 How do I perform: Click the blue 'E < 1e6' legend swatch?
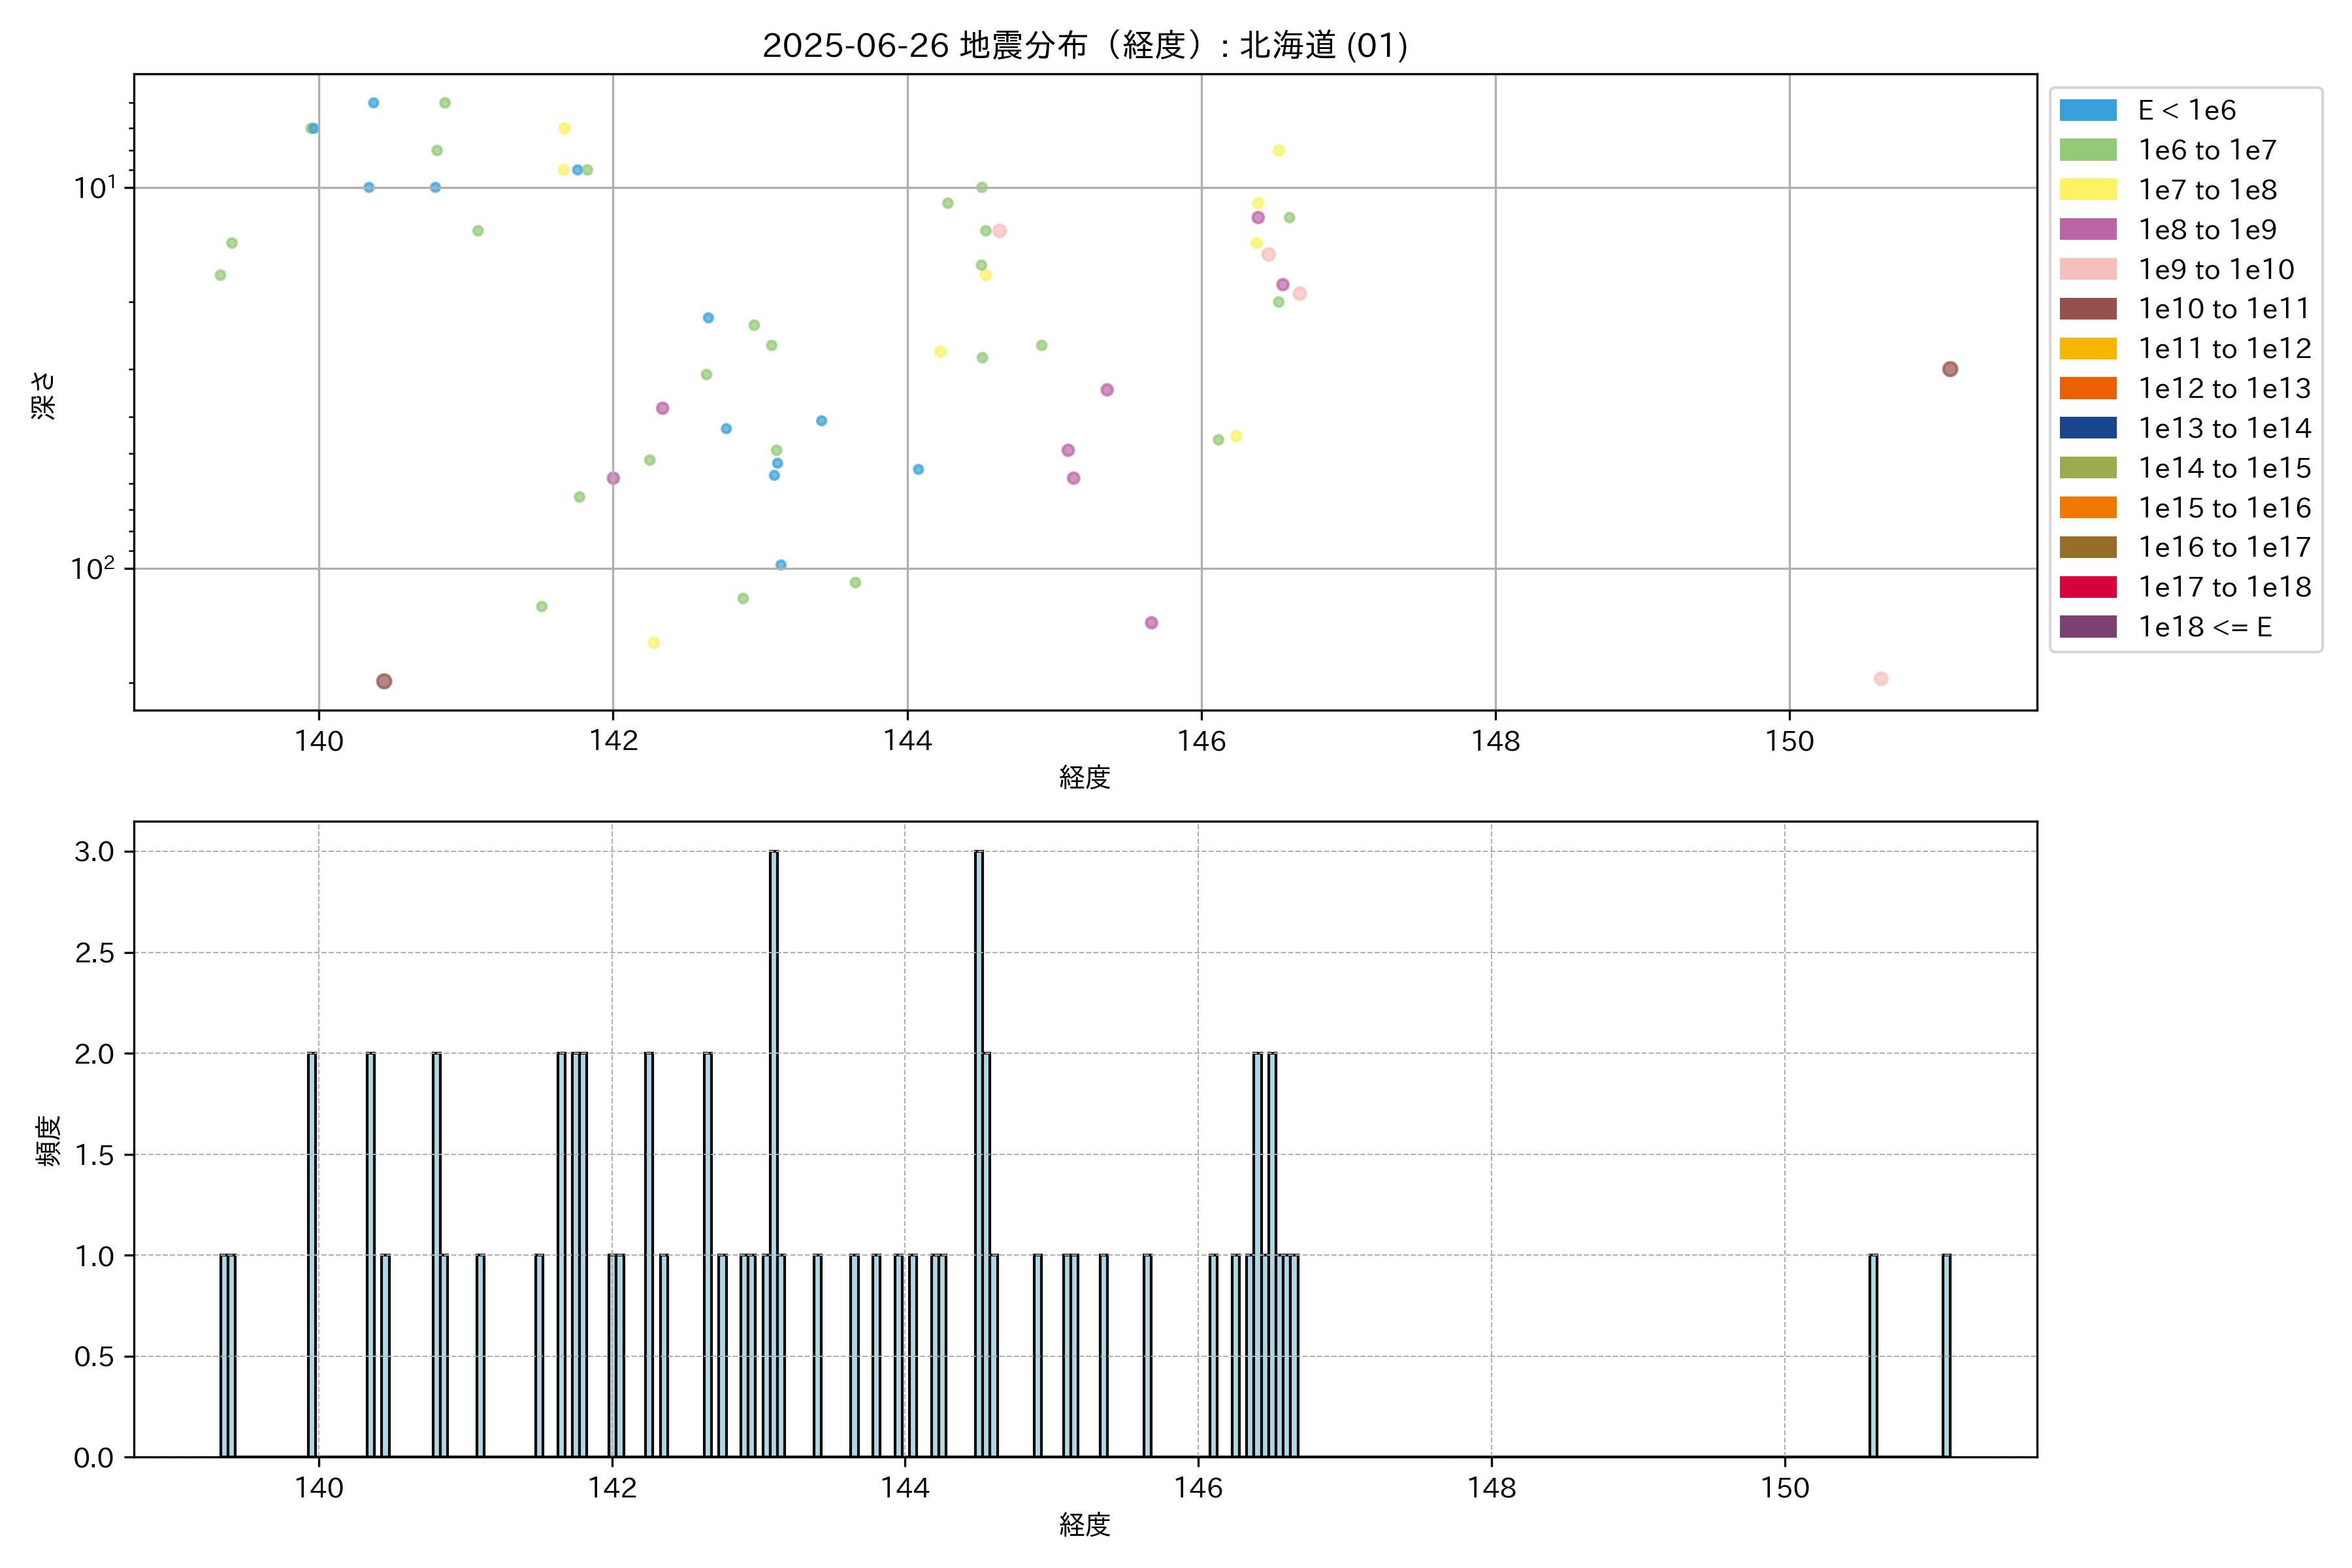pos(2087,110)
